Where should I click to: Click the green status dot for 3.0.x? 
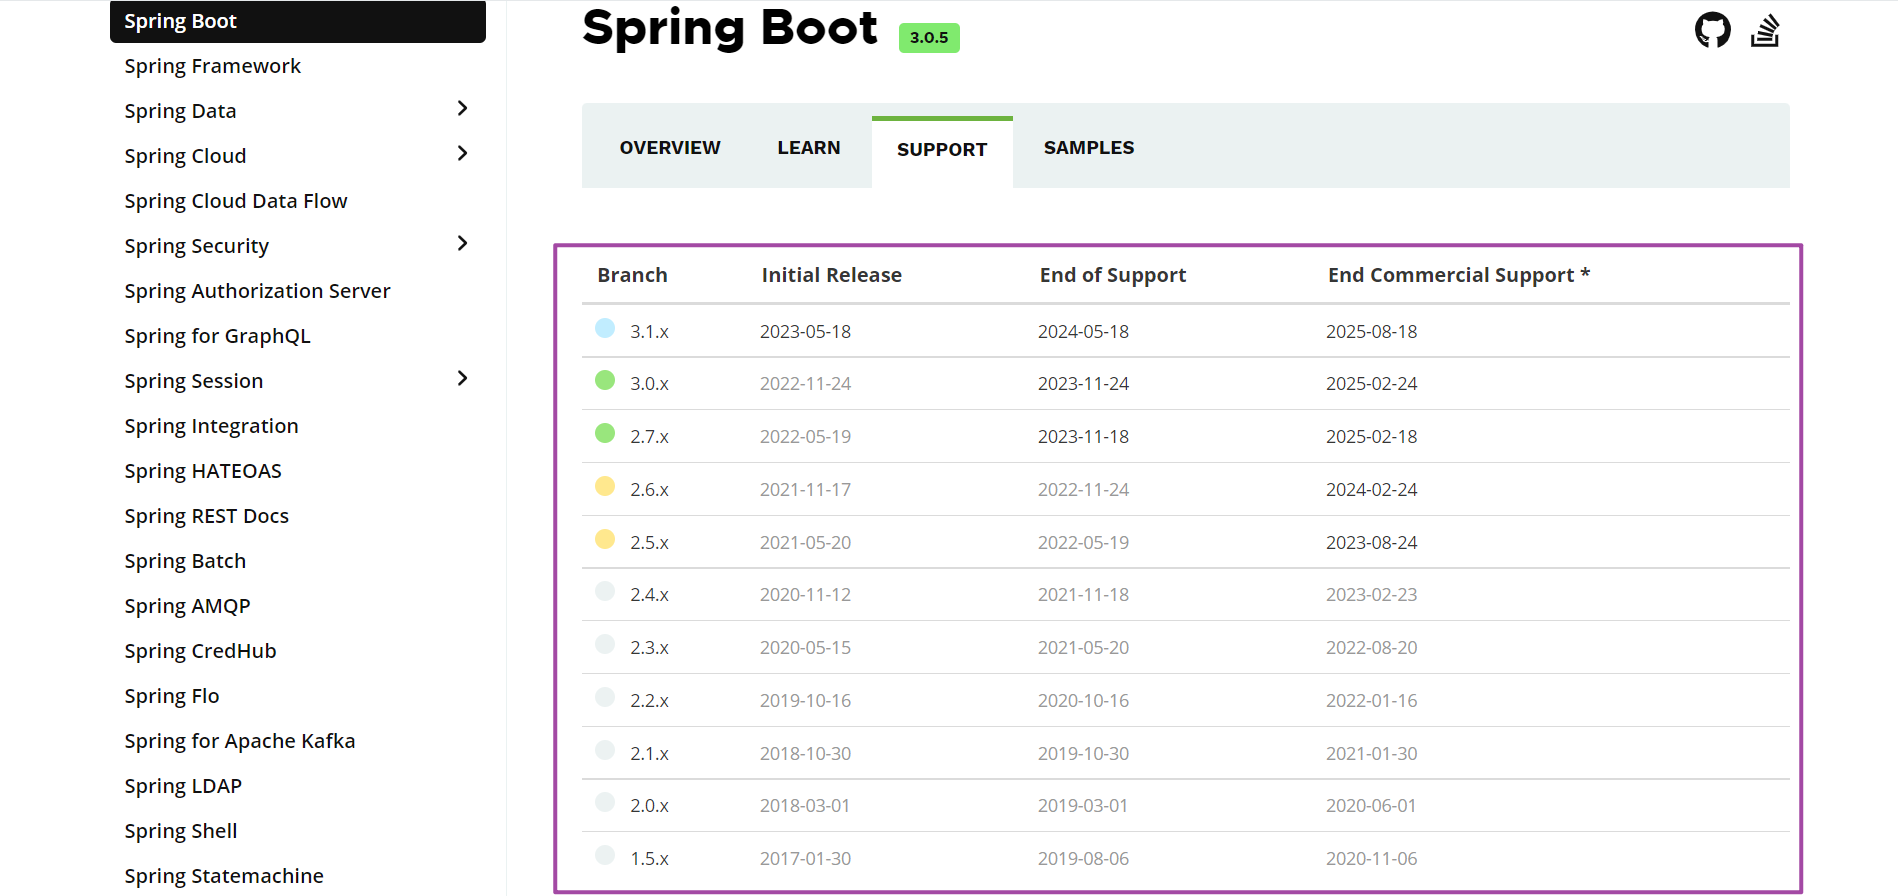(x=605, y=380)
